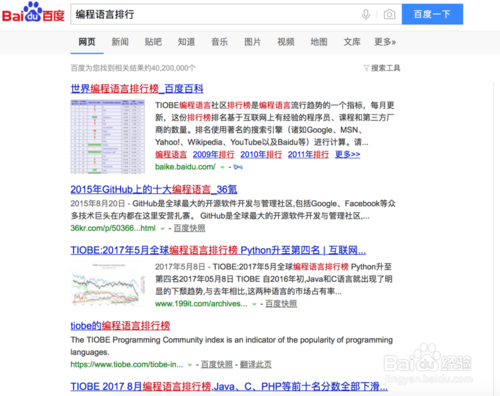Activate voice search microphone icon
Screen dimensions: 500x396
click(x=366, y=14)
